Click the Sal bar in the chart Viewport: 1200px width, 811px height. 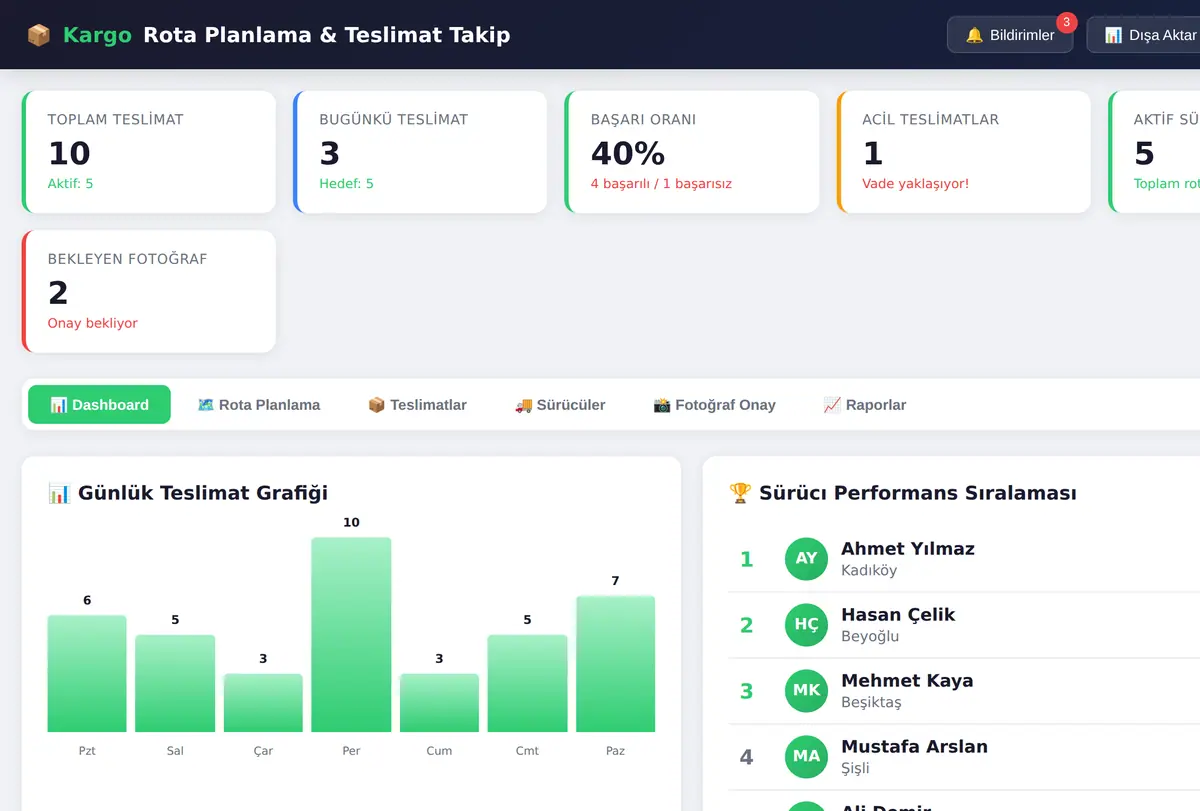pyautogui.click(x=175, y=683)
